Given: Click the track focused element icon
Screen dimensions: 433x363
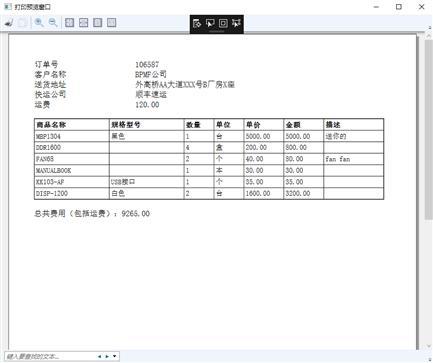Looking at the screenshot, I should pyautogui.click(x=236, y=23).
